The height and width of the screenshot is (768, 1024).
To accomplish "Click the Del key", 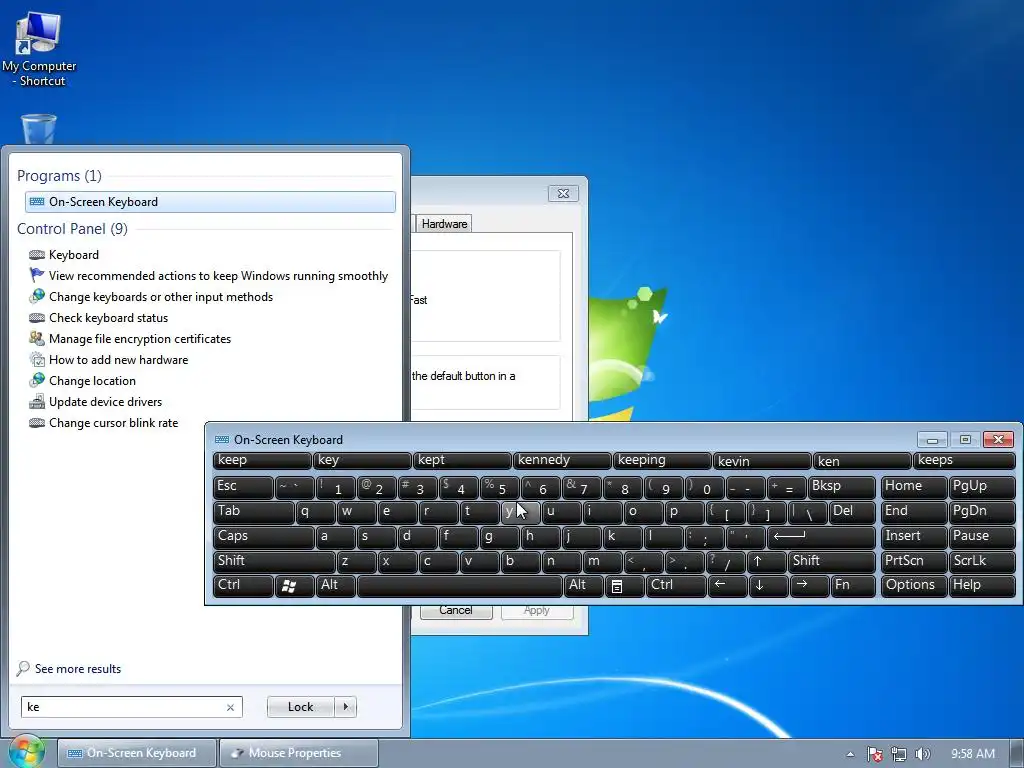I will click(852, 512).
